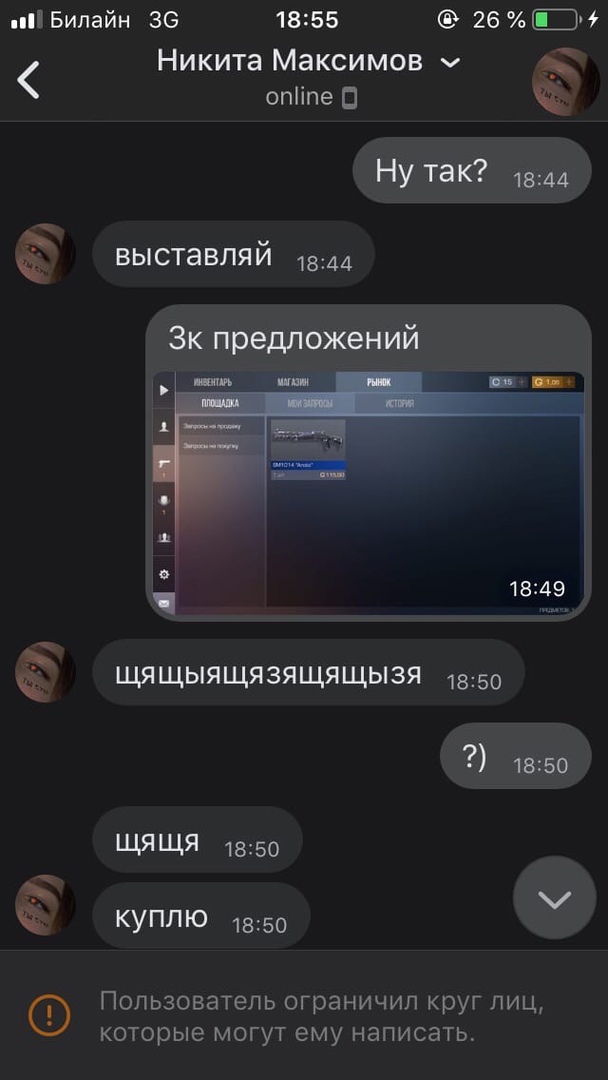This screenshot has height=1080, width=608.
Task: Select the "Ну так?" message bubble
Action: (472, 170)
